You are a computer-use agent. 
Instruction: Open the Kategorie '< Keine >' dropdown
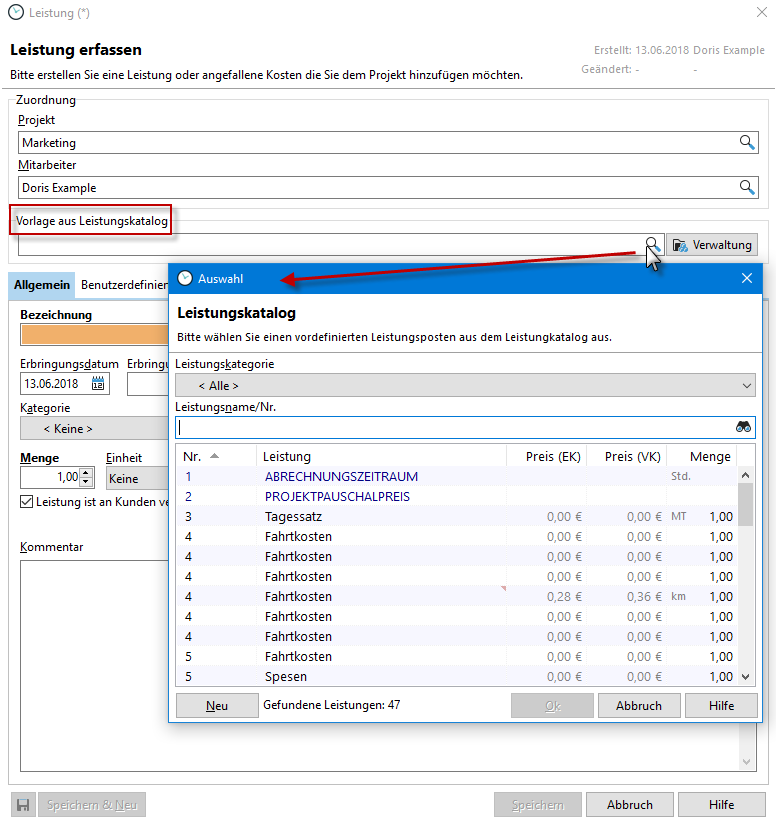[x=93, y=428]
